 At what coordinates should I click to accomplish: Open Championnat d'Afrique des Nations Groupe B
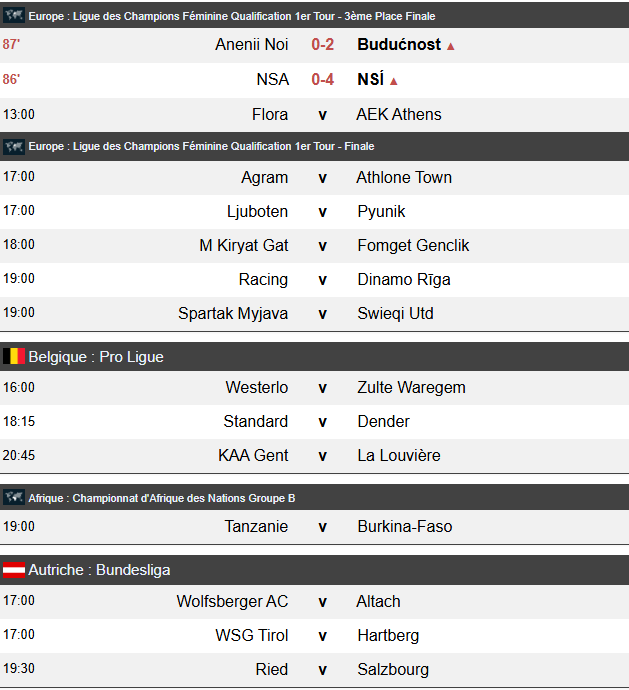[x=161, y=498]
